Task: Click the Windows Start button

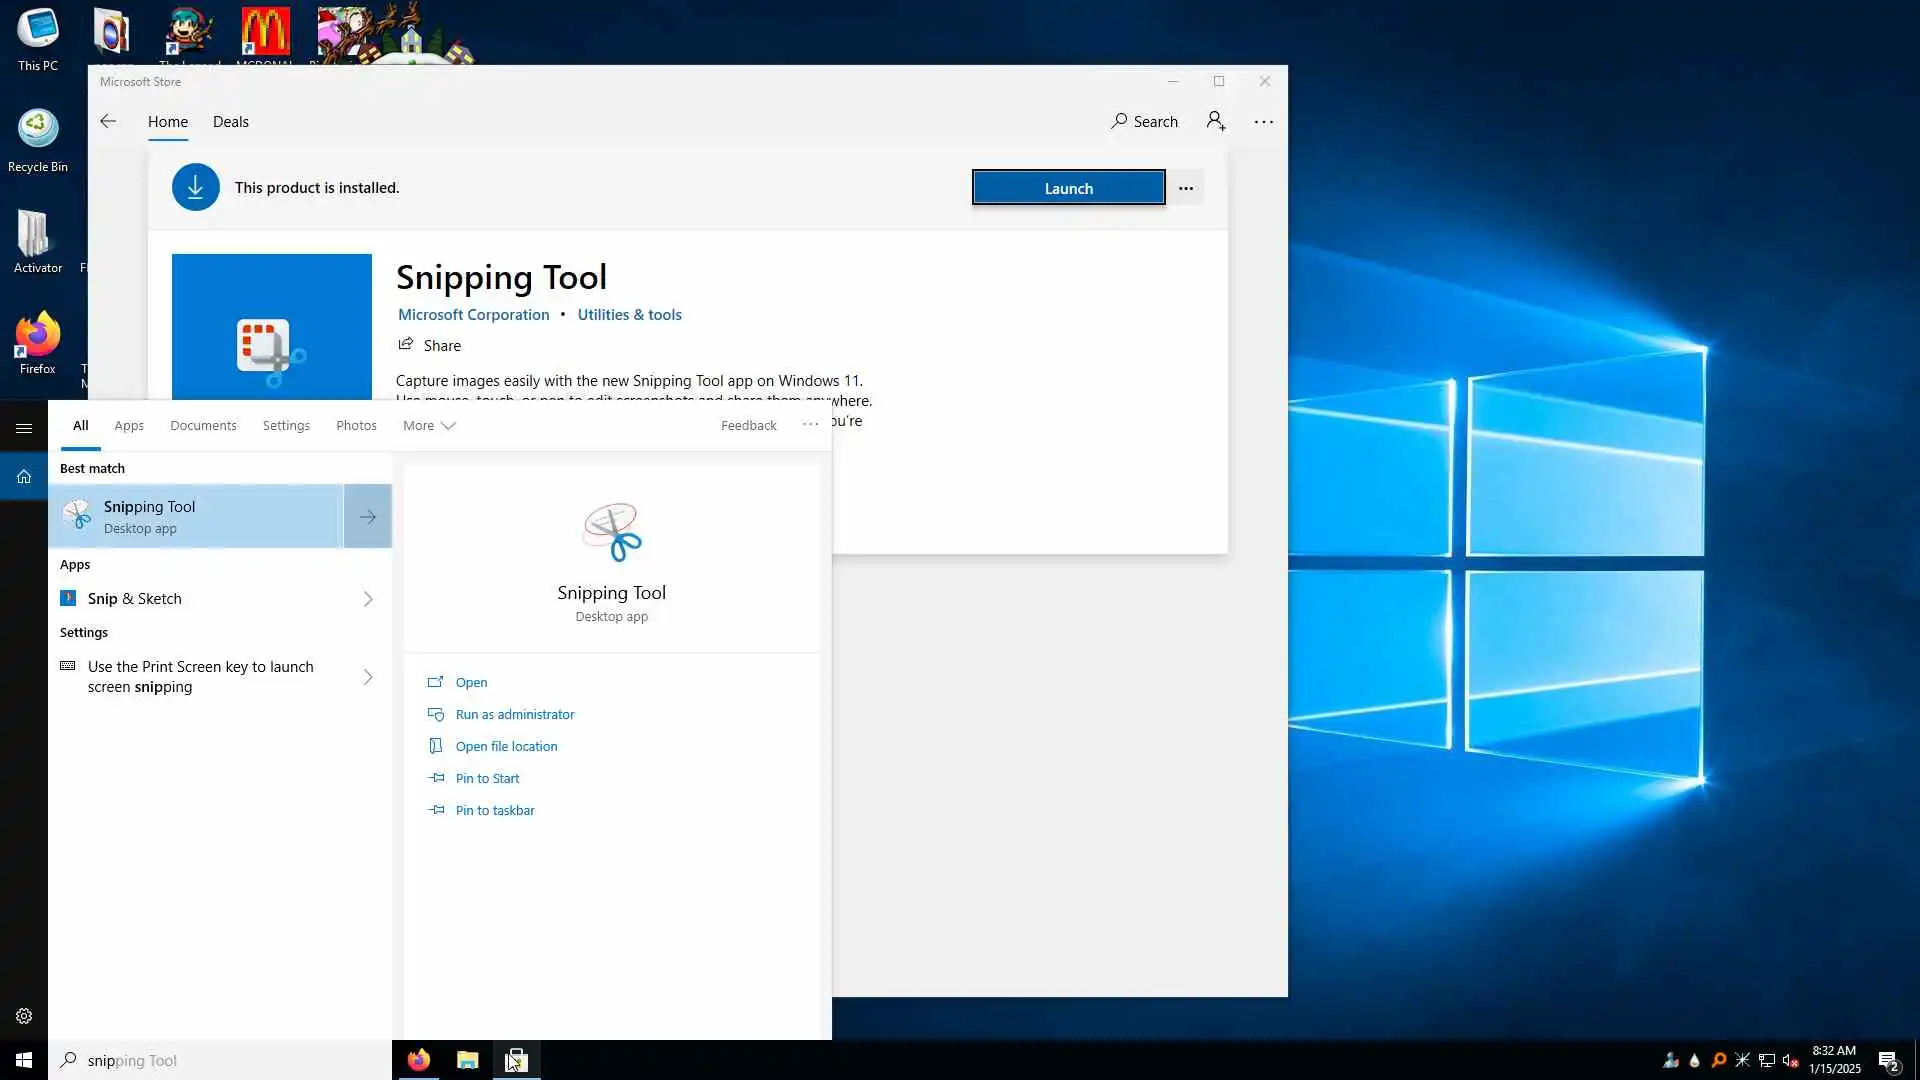Action: point(24,1060)
